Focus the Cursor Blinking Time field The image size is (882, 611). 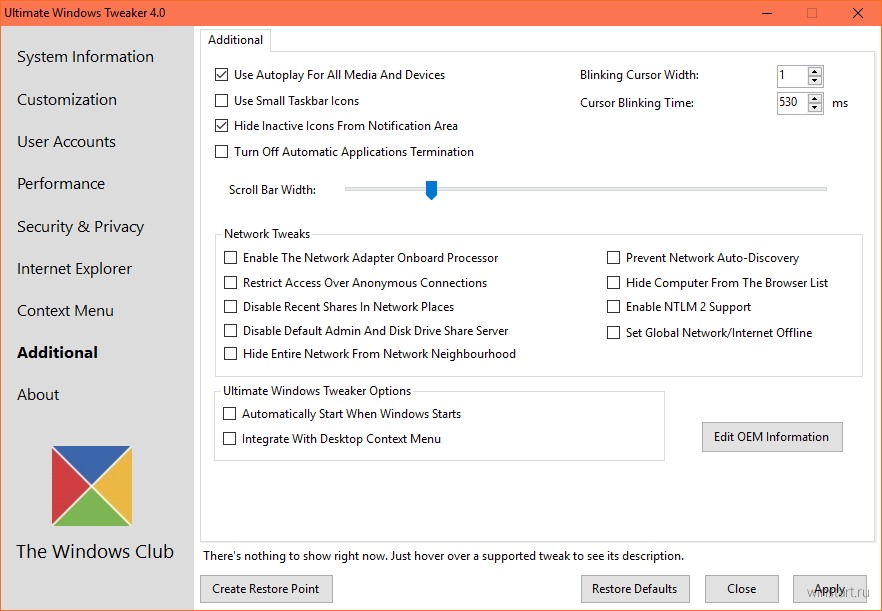point(793,103)
